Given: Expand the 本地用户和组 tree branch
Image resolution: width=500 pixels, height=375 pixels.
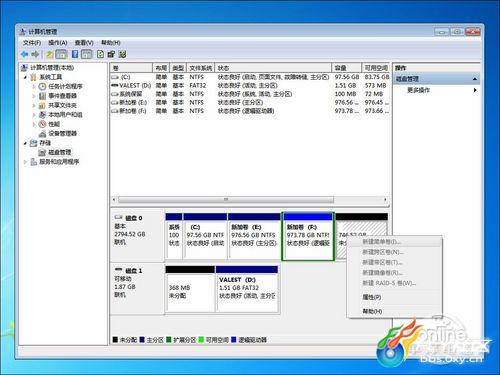Looking at the screenshot, I should (x=34, y=114).
